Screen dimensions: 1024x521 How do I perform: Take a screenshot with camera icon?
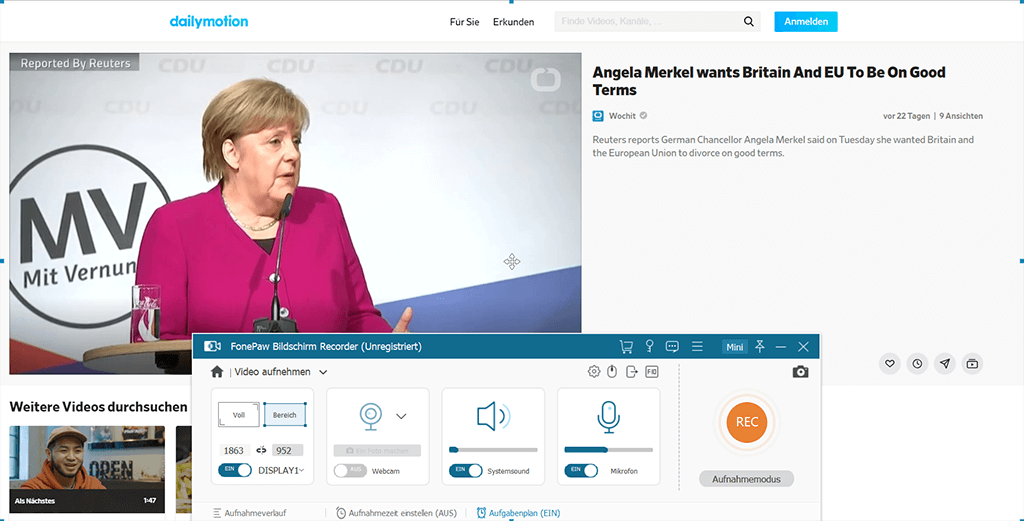tap(800, 371)
